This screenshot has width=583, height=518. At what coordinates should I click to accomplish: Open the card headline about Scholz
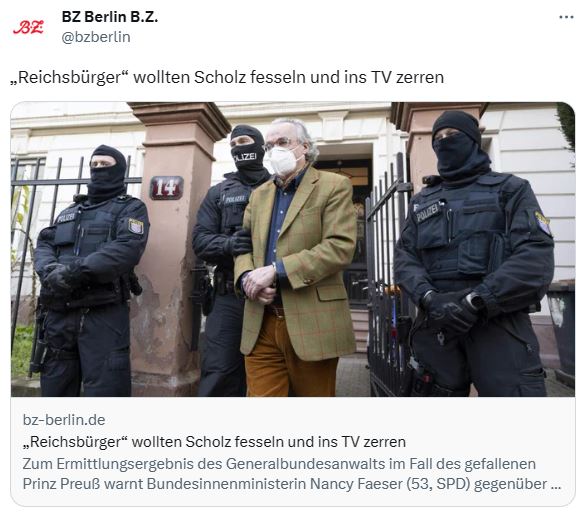(x=214, y=442)
